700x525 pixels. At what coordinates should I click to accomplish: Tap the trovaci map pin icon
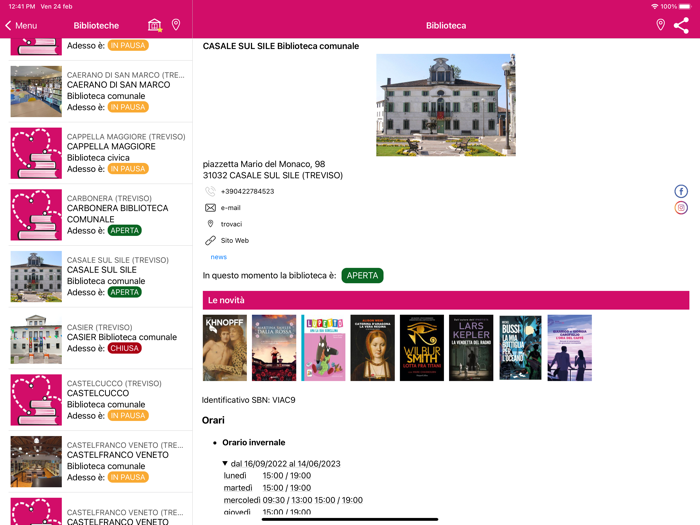click(210, 224)
